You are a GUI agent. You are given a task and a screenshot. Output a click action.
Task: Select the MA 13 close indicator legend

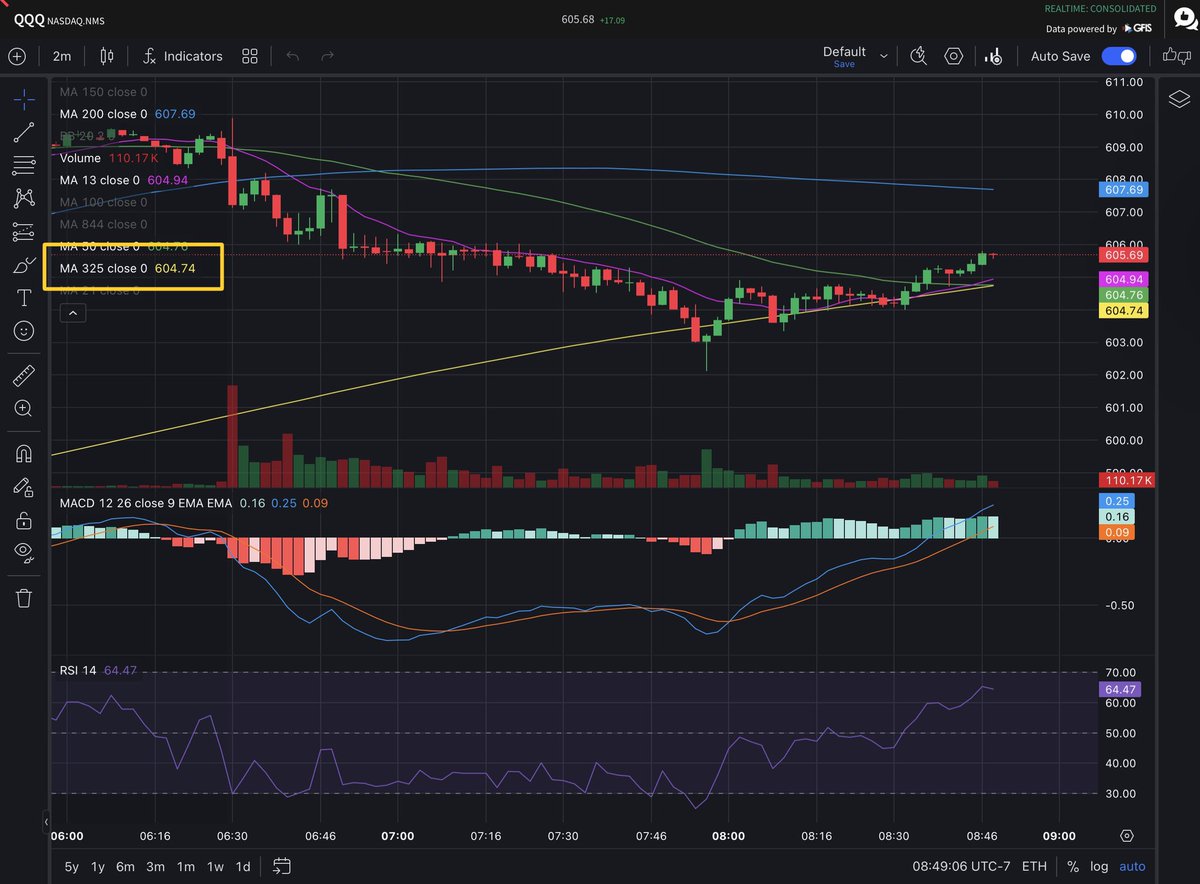point(124,180)
